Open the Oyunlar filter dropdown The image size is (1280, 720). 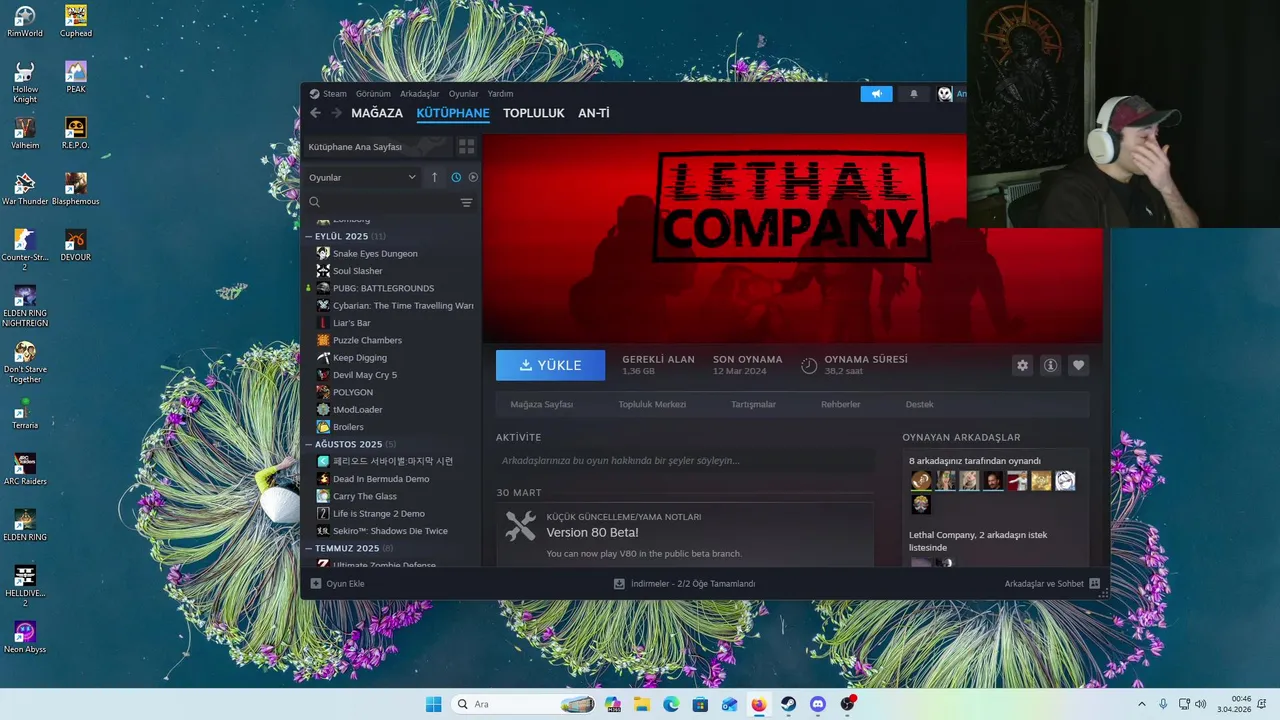tap(362, 177)
